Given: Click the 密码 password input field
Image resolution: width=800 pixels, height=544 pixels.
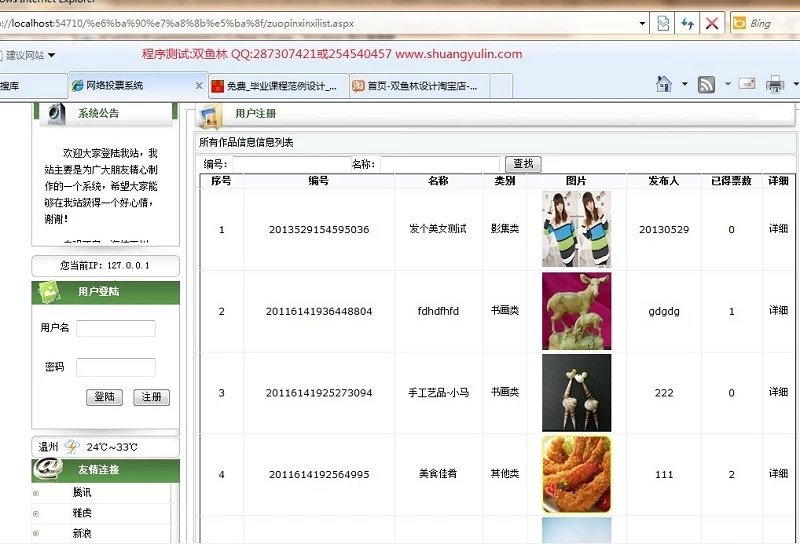Looking at the screenshot, I should click(x=116, y=367).
